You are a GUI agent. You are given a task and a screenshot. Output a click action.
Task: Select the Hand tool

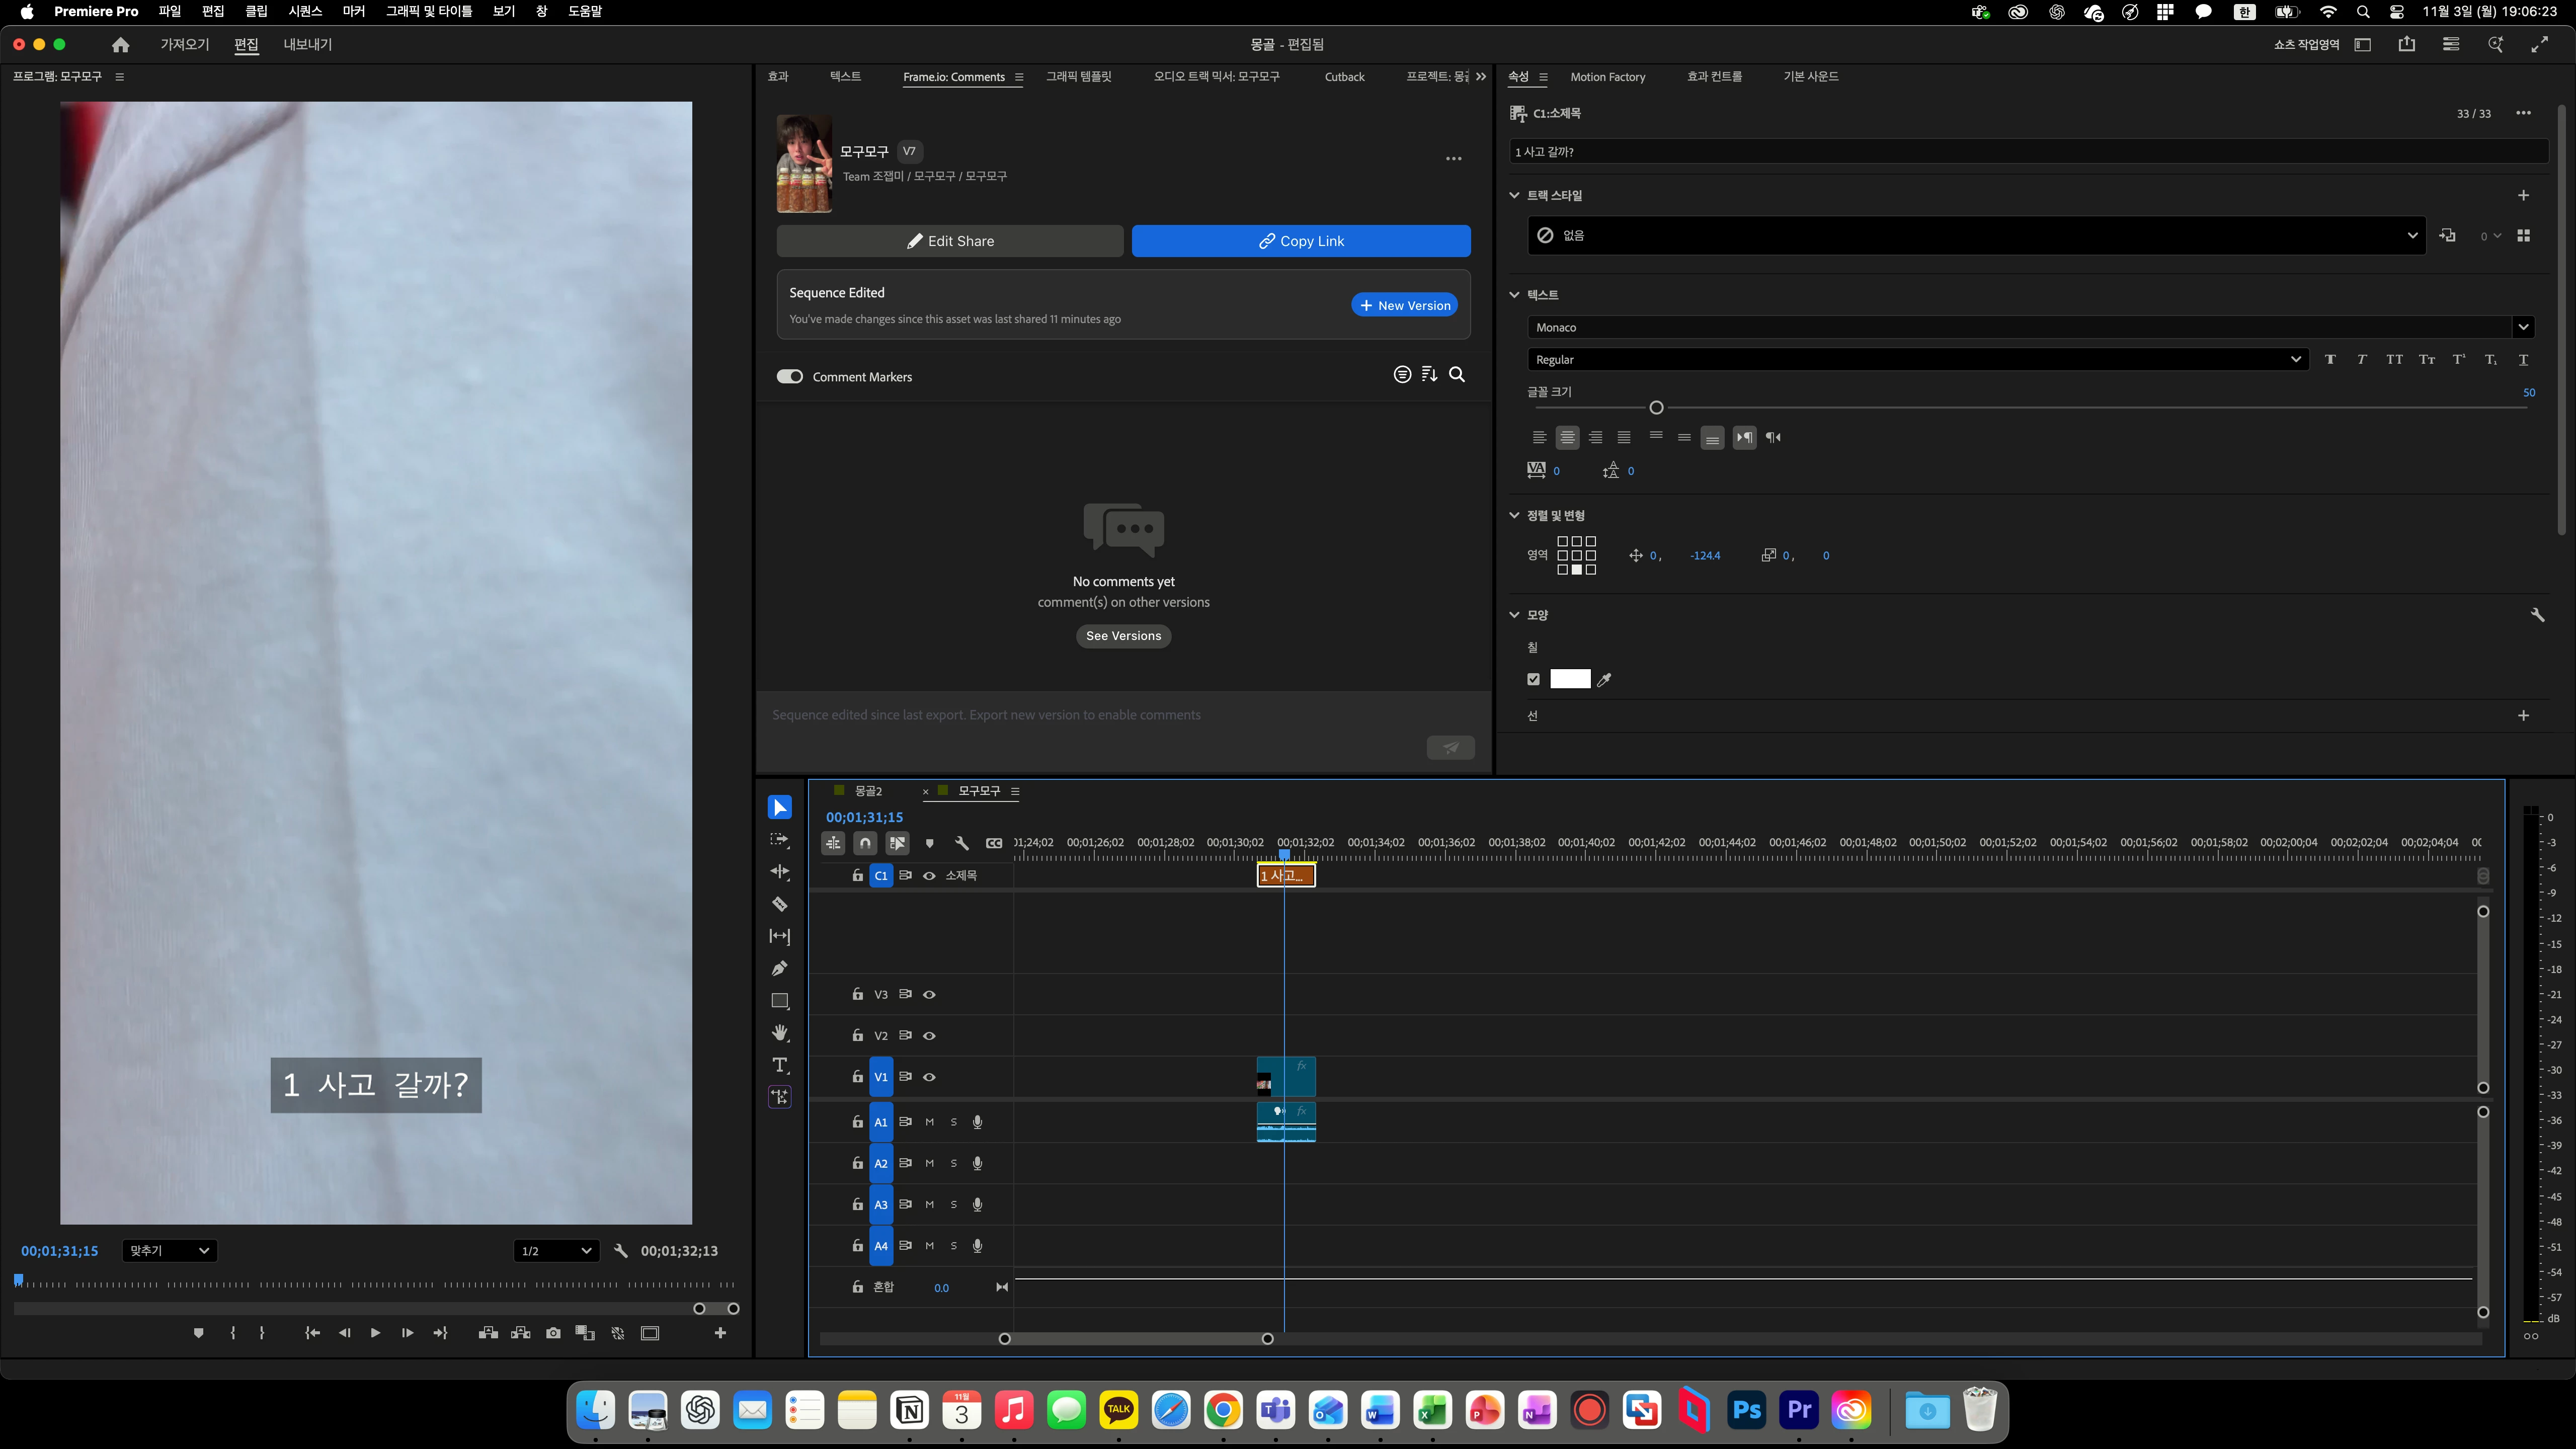tap(779, 1033)
